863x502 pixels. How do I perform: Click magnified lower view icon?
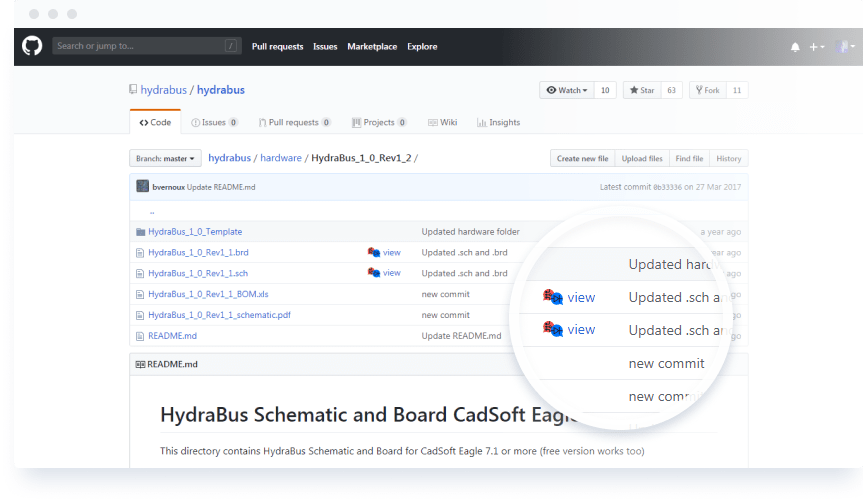[553, 329]
